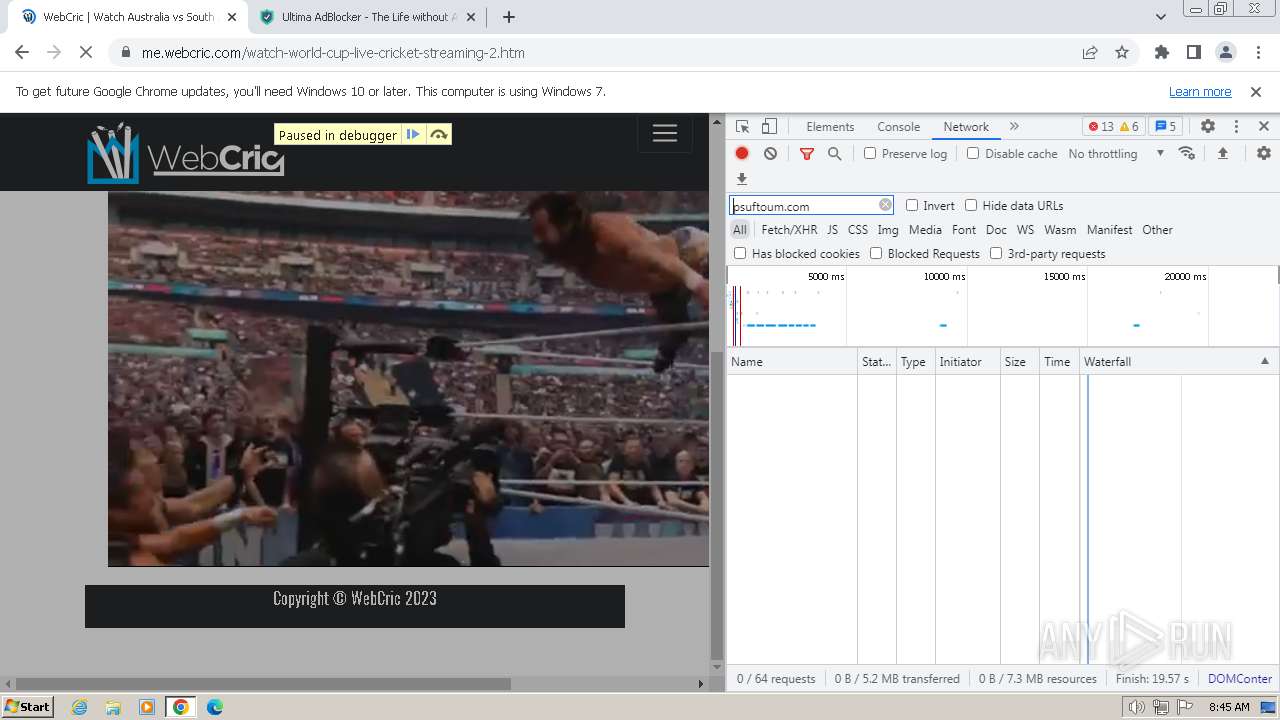The image size is (1280, 720).
Task: Dismiss Chrome update notification bar
Action: pyautogui.click(x=1256, y=91)
